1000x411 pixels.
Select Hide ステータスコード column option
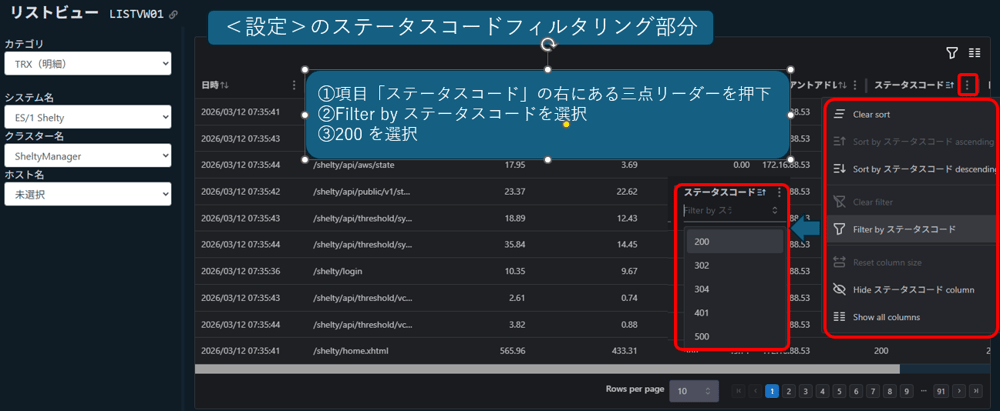[912, 290]
